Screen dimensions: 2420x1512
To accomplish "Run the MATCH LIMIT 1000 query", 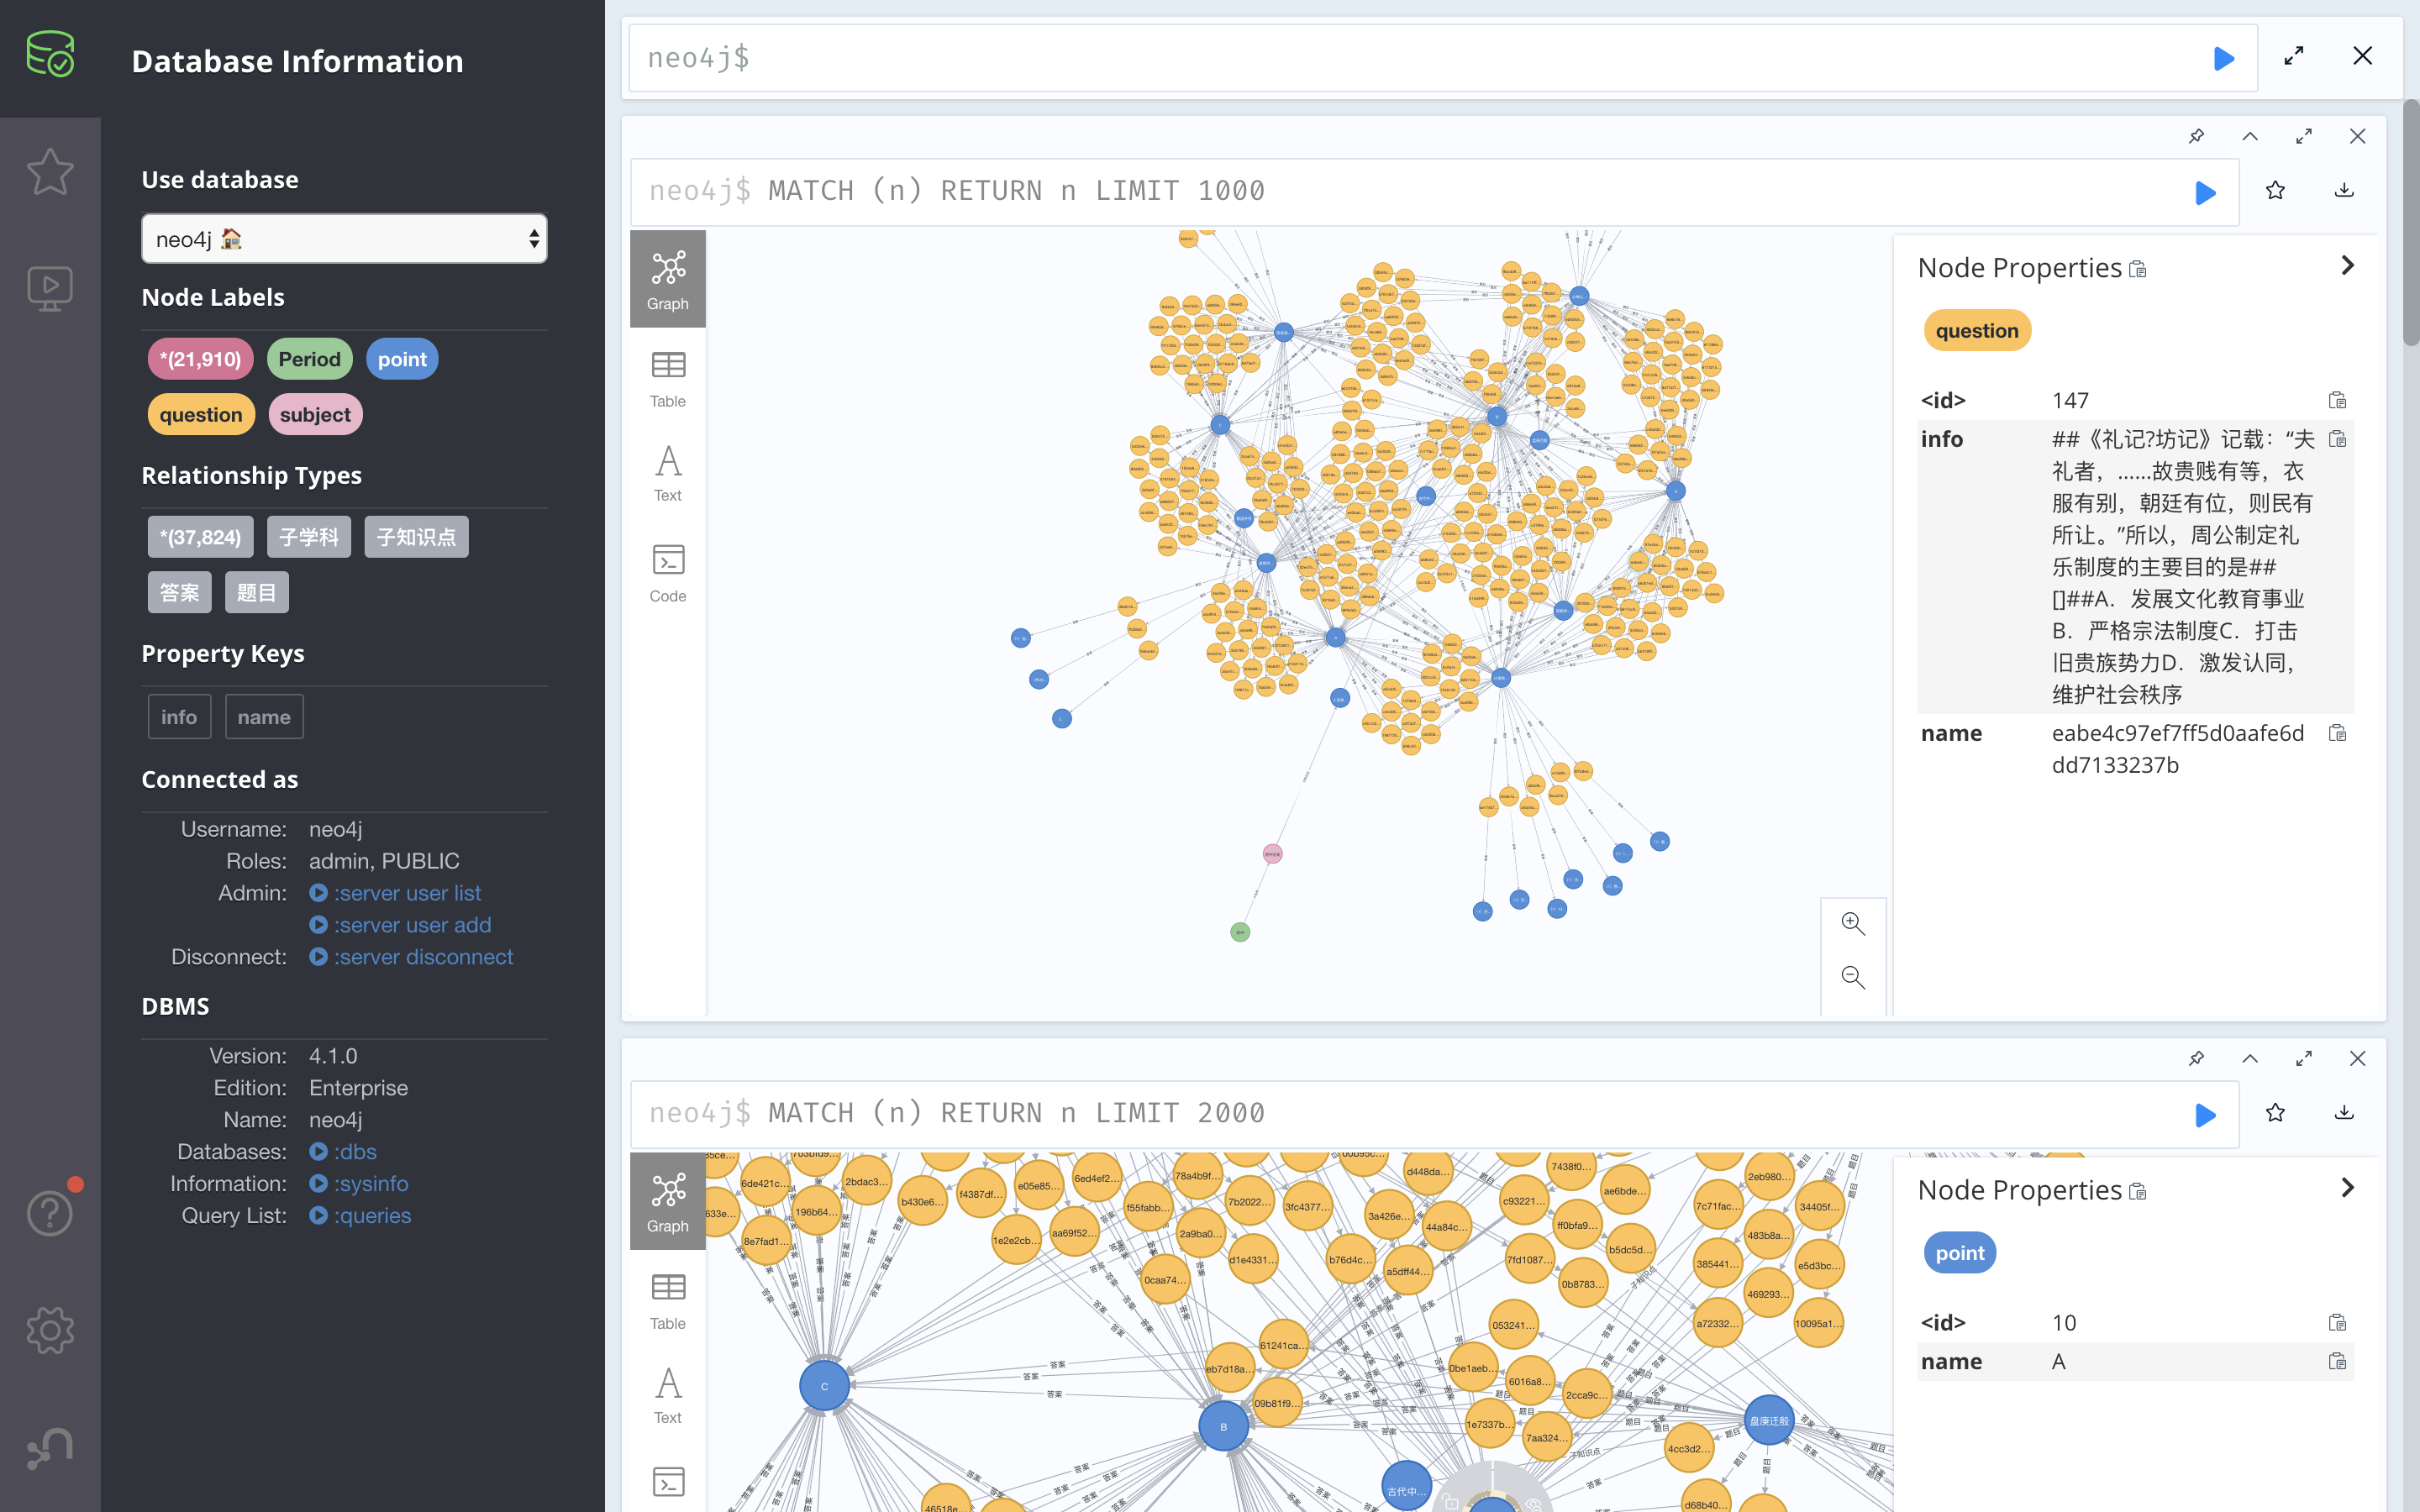I will pyautogui.click(x=2206, y=191).
